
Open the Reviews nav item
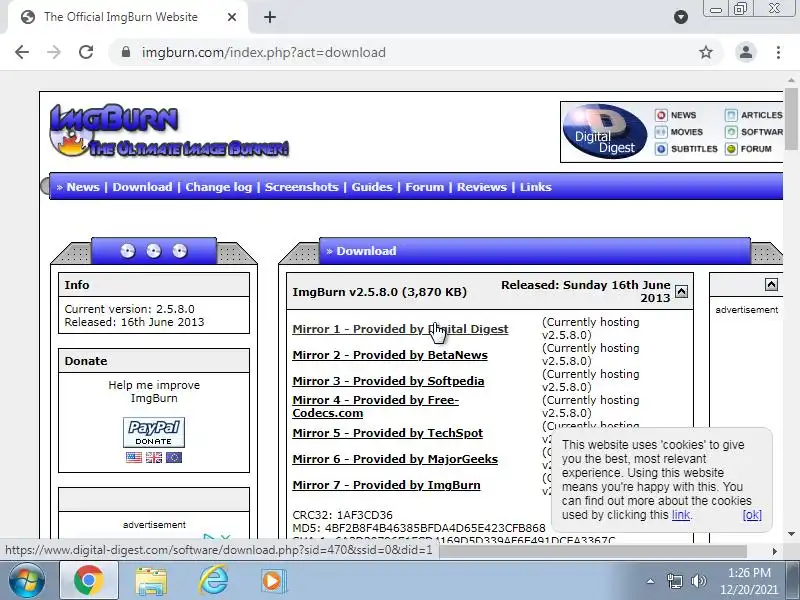[x=482, y=187]
